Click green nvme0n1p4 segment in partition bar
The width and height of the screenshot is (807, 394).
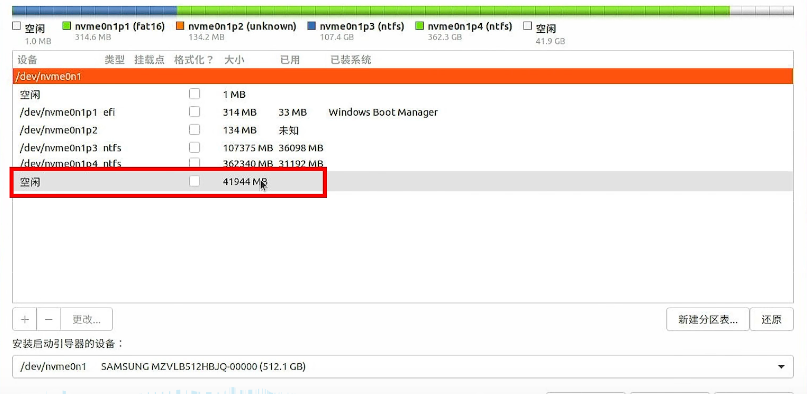tap(453, 10)
